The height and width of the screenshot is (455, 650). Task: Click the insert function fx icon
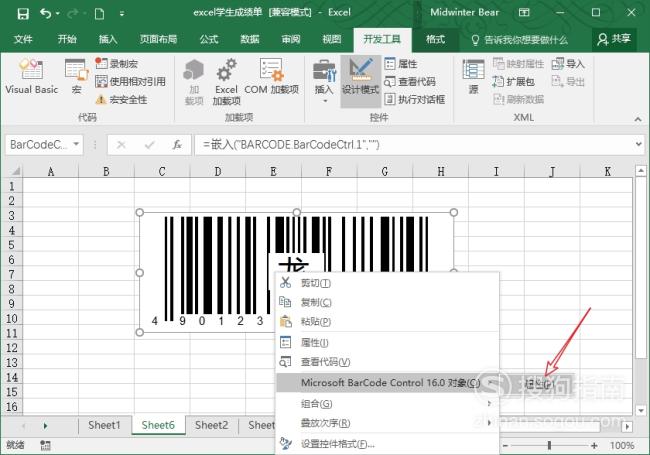pyautogui.click(x=177, y=145)
